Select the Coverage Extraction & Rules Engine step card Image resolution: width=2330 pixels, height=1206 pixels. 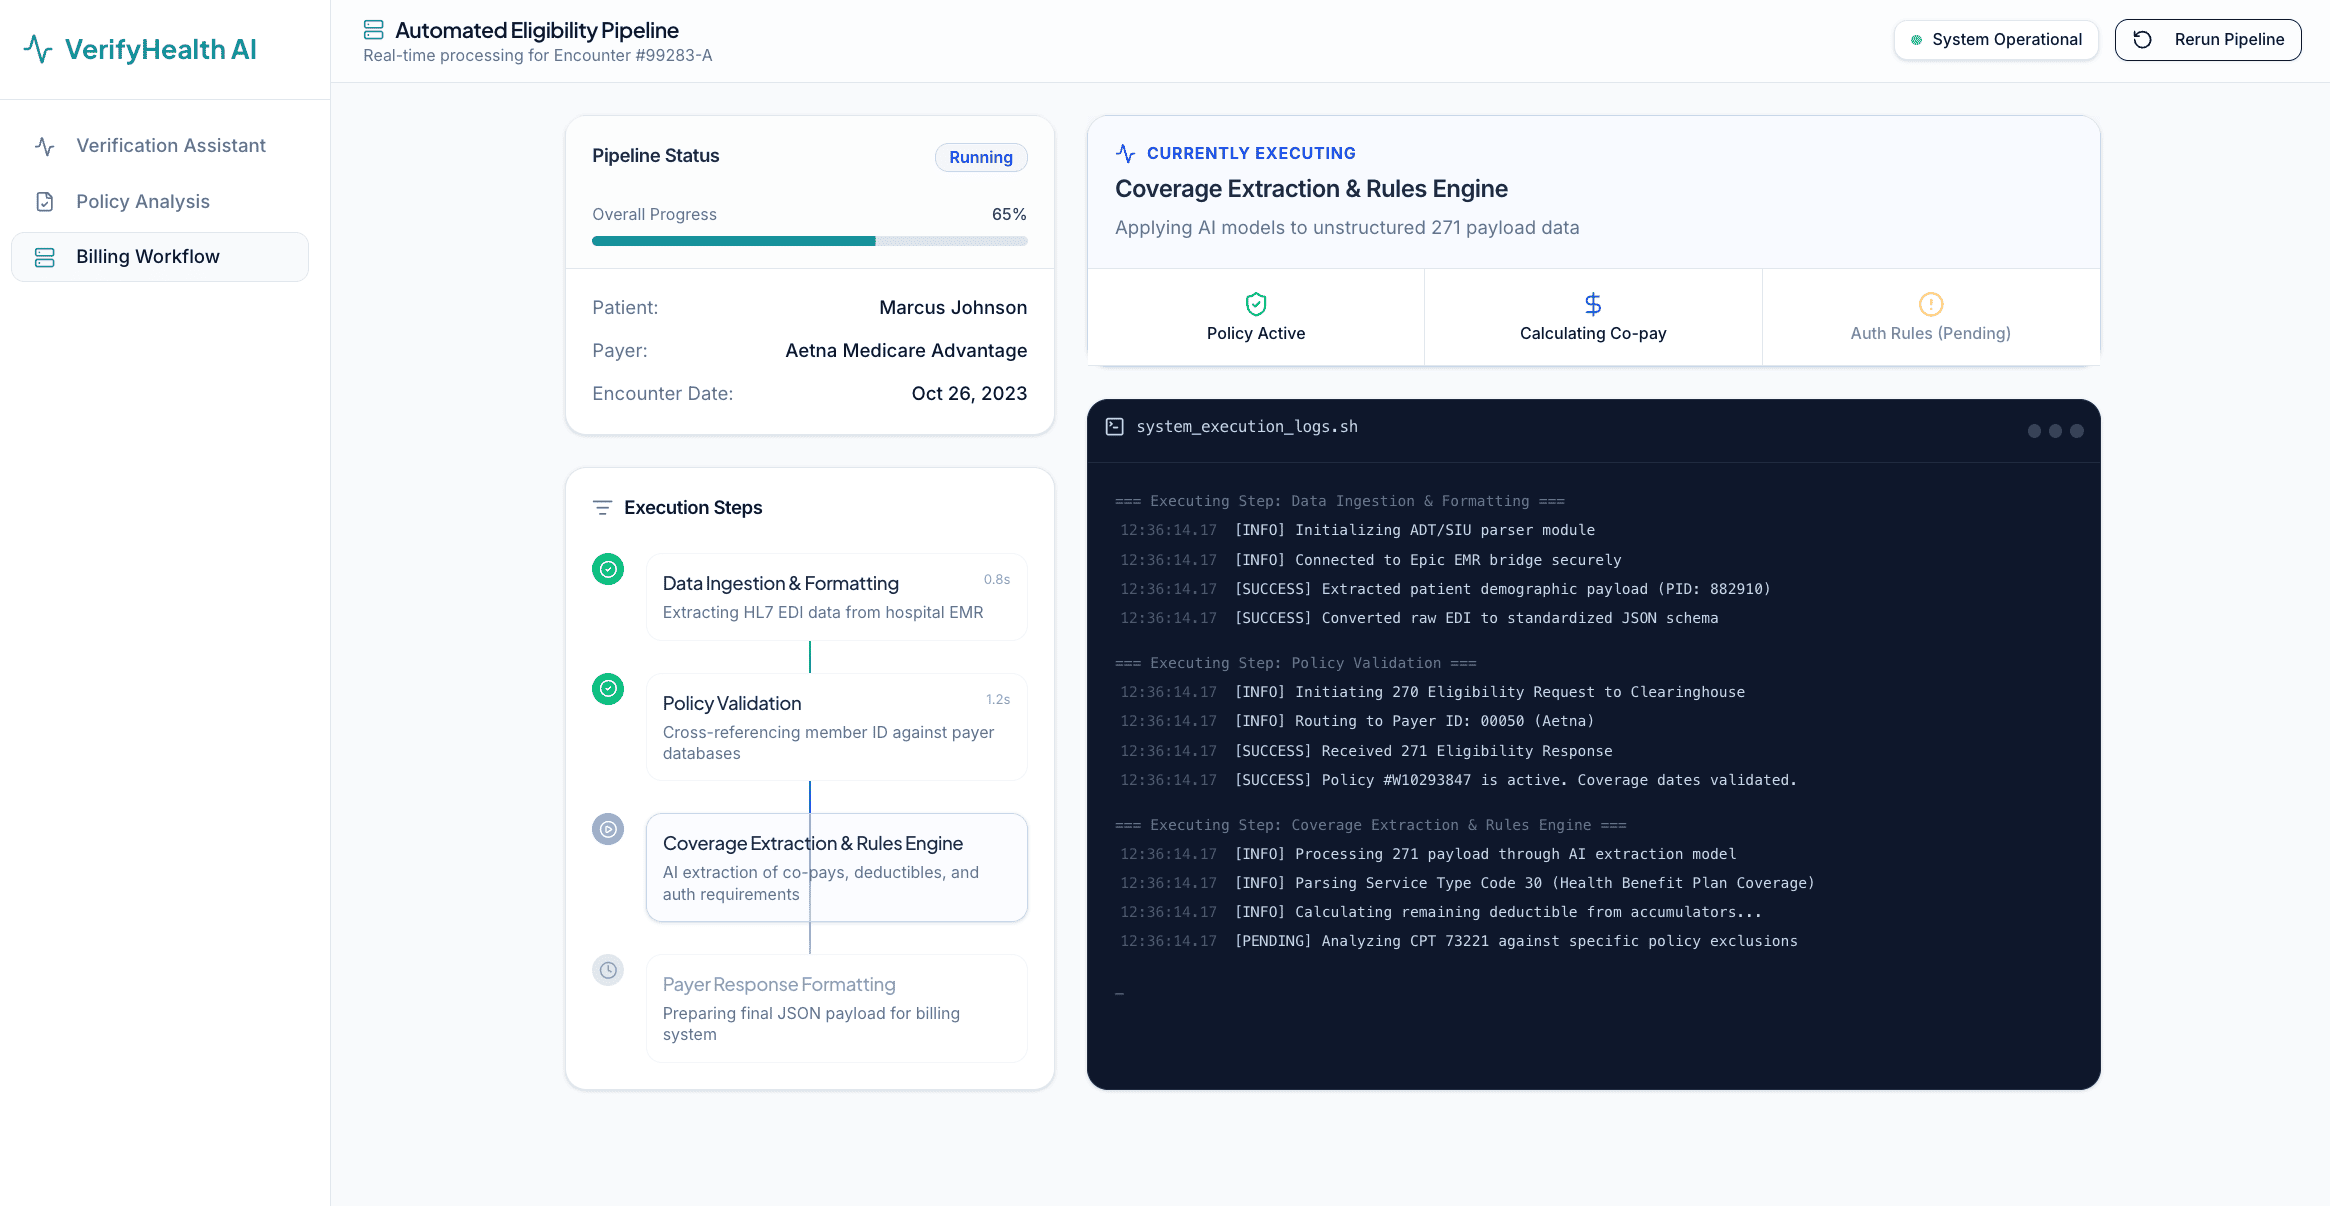[836, 867]
